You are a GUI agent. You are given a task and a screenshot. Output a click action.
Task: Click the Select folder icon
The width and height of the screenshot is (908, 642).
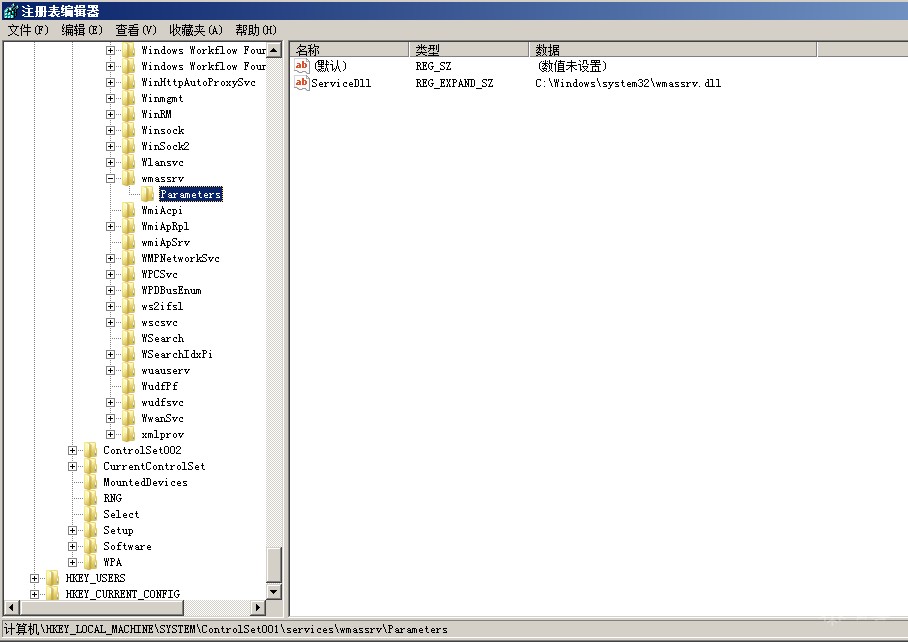coord(90,514)
